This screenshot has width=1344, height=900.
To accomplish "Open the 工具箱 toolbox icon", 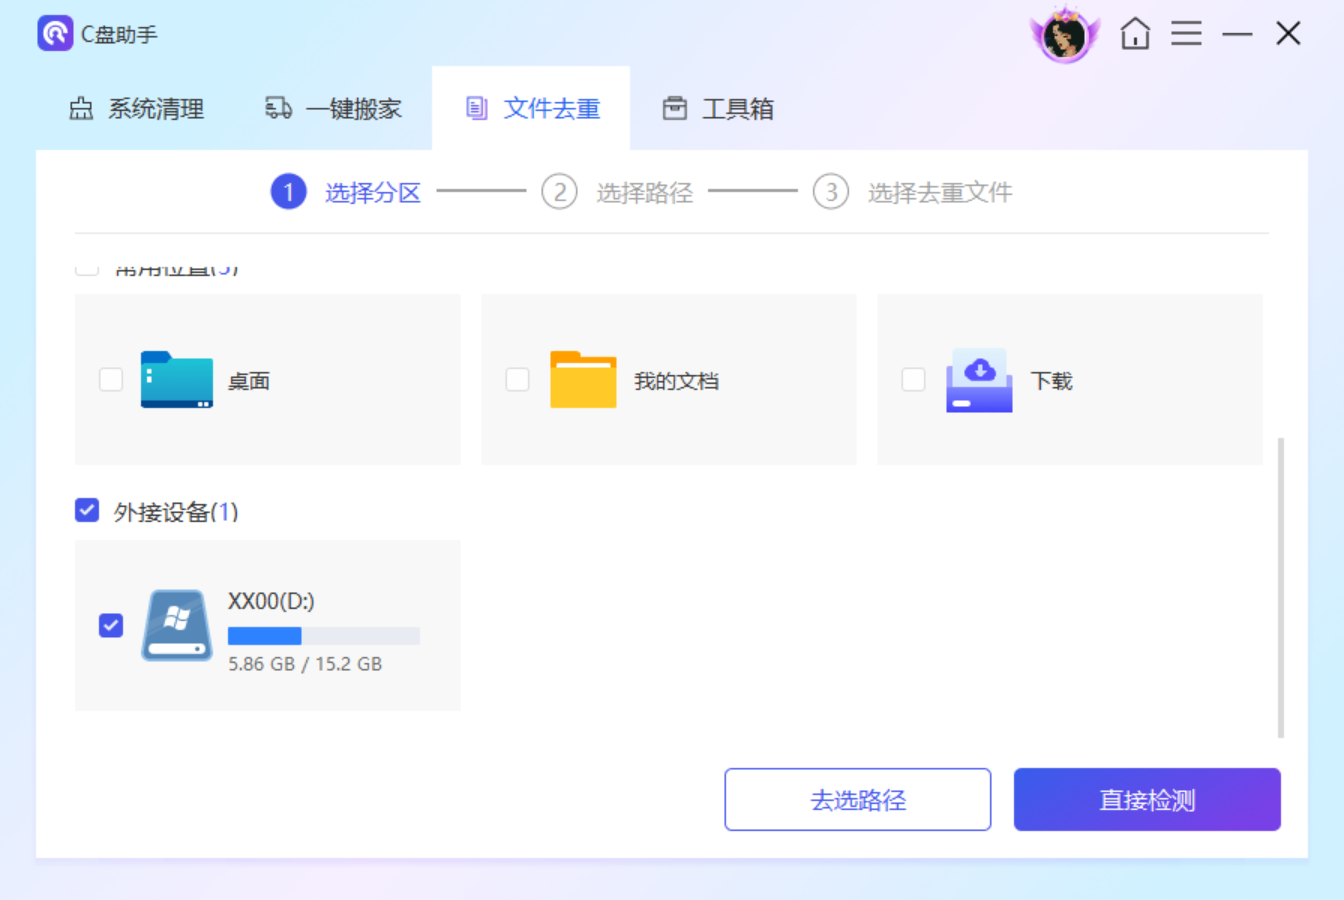I will 677,109.
